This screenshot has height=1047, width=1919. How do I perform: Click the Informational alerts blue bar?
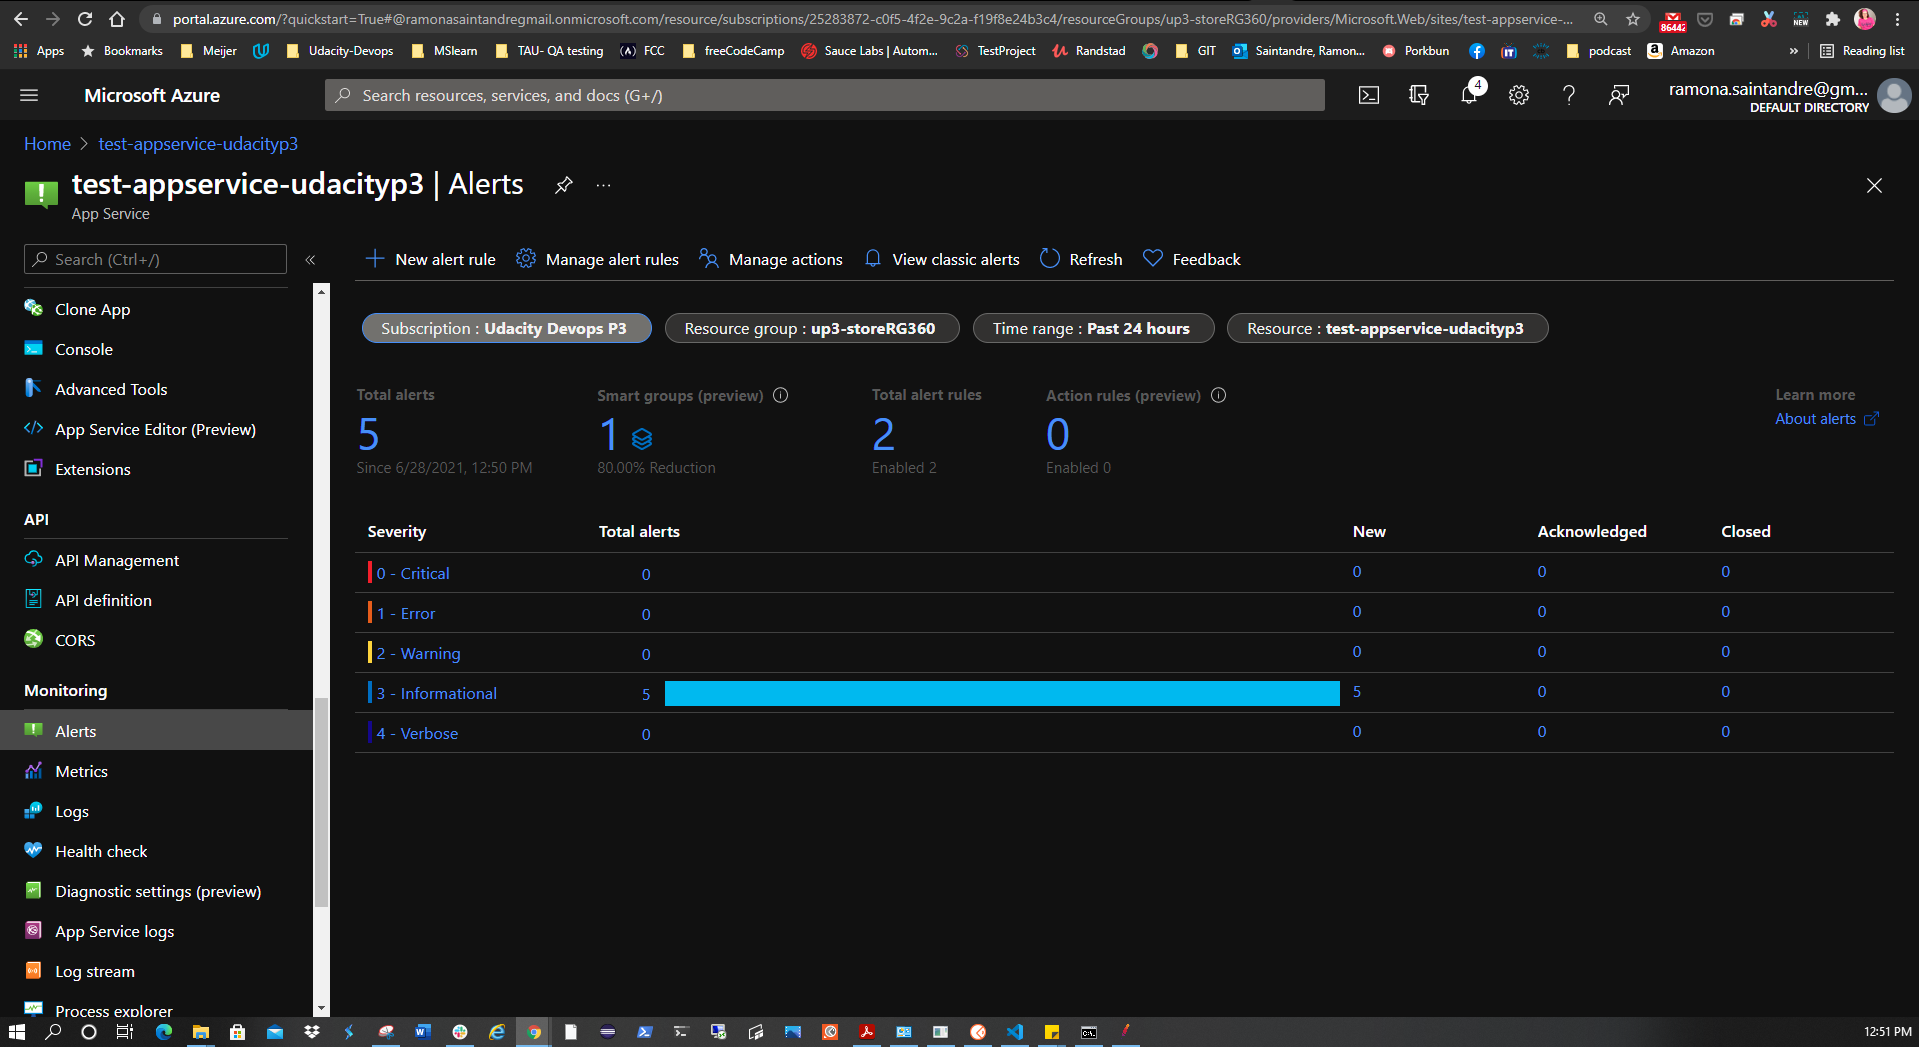[x=1002, y=693]
